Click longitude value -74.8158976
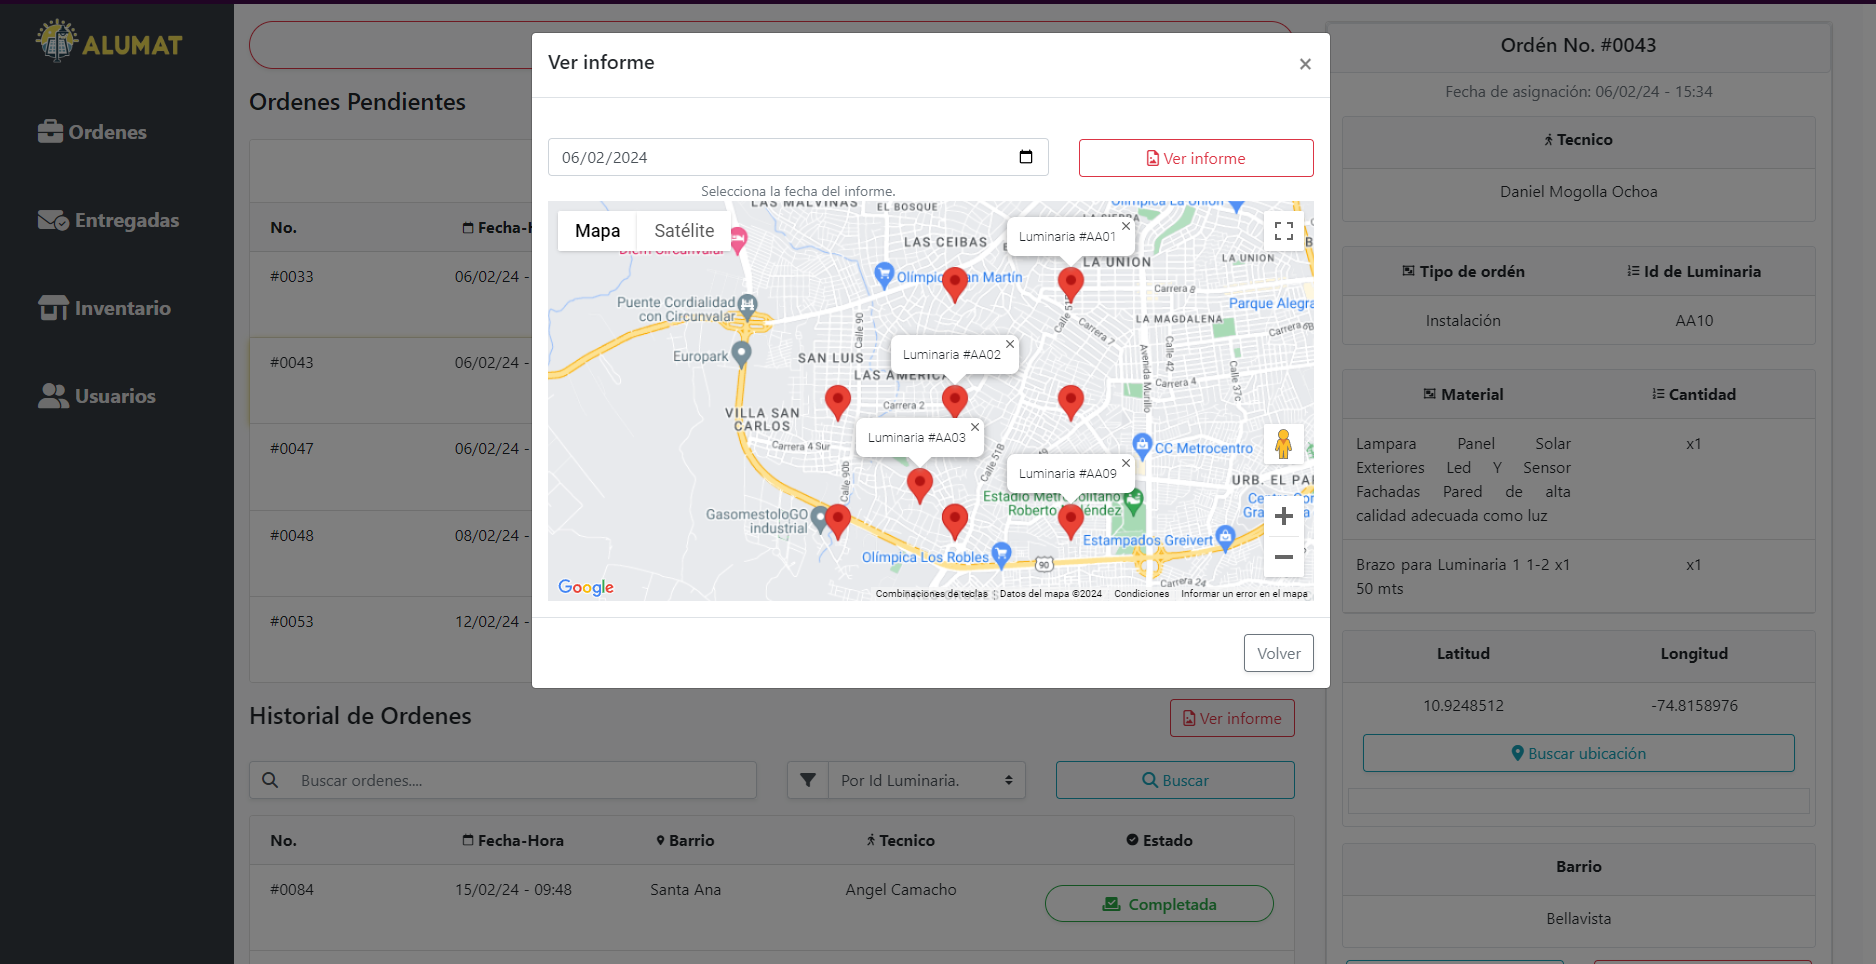 pyautogui.click(x=1694, y=706)
